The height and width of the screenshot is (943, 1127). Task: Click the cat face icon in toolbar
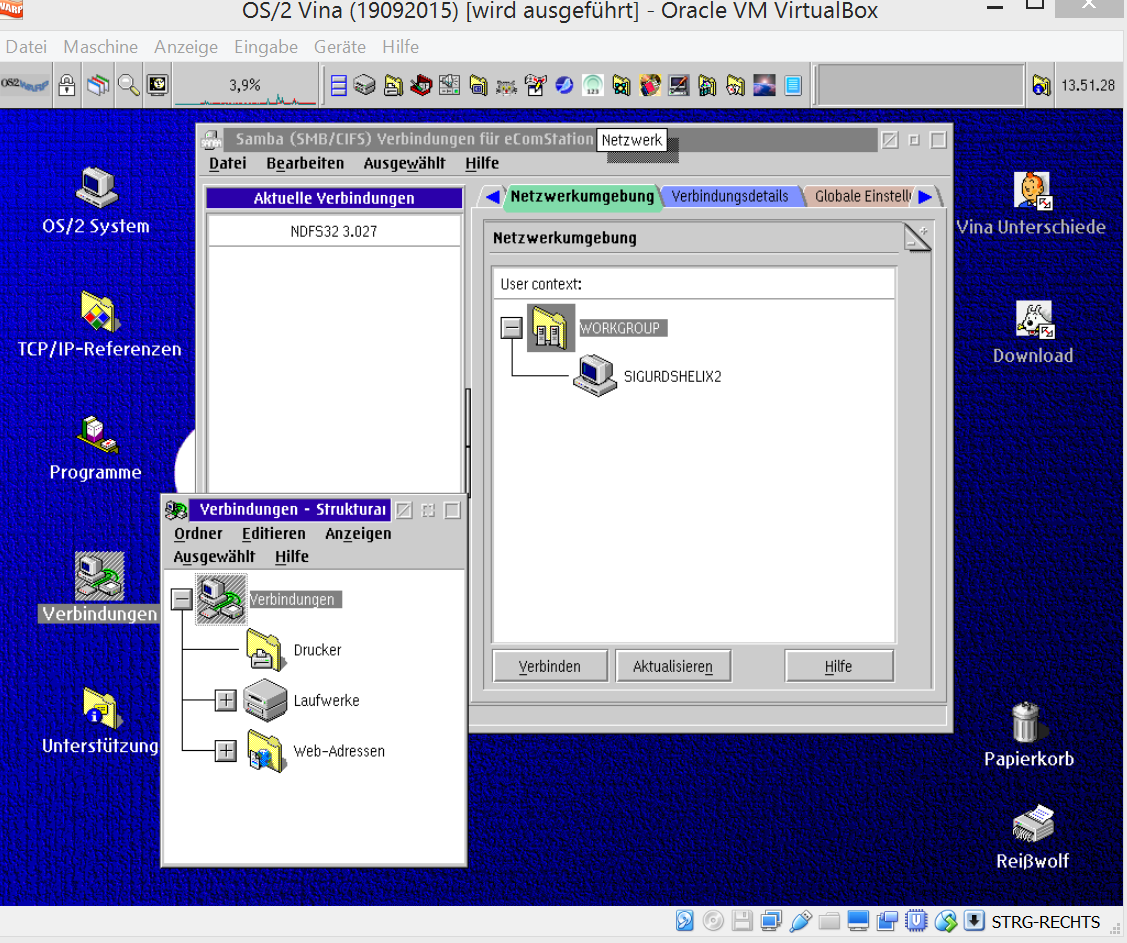tap(507, 86)
